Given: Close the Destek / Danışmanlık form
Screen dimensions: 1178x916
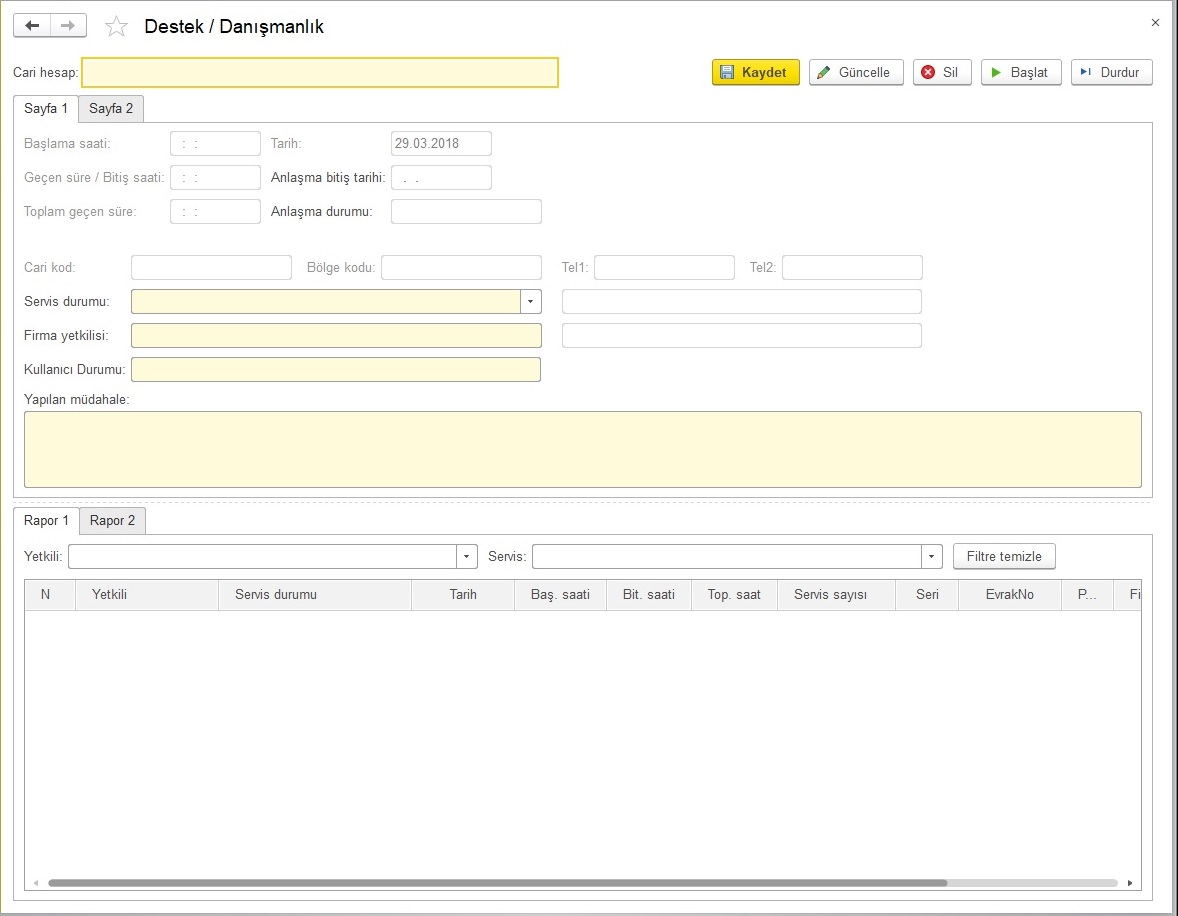Looking at the screenshot, I should point(1155,22).
